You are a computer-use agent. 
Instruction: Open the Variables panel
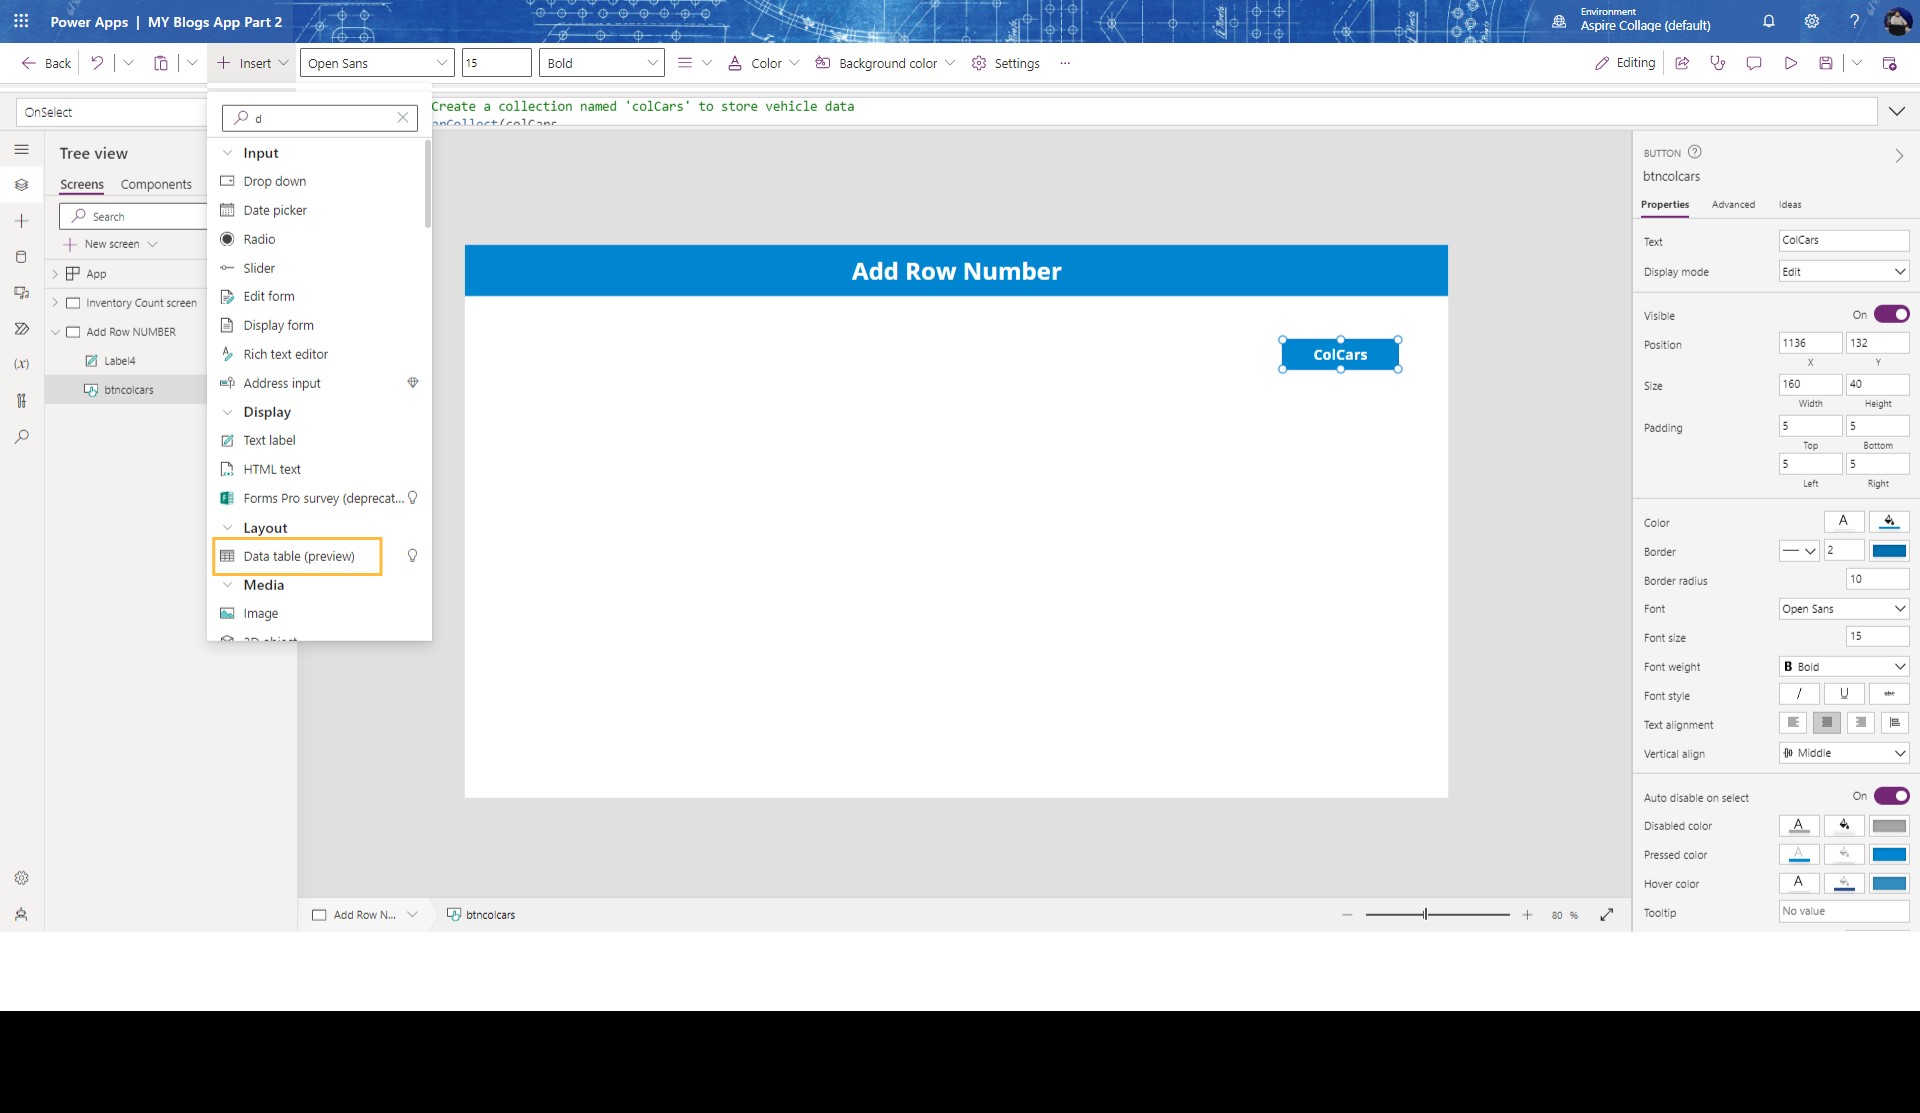tap(21, 364)
